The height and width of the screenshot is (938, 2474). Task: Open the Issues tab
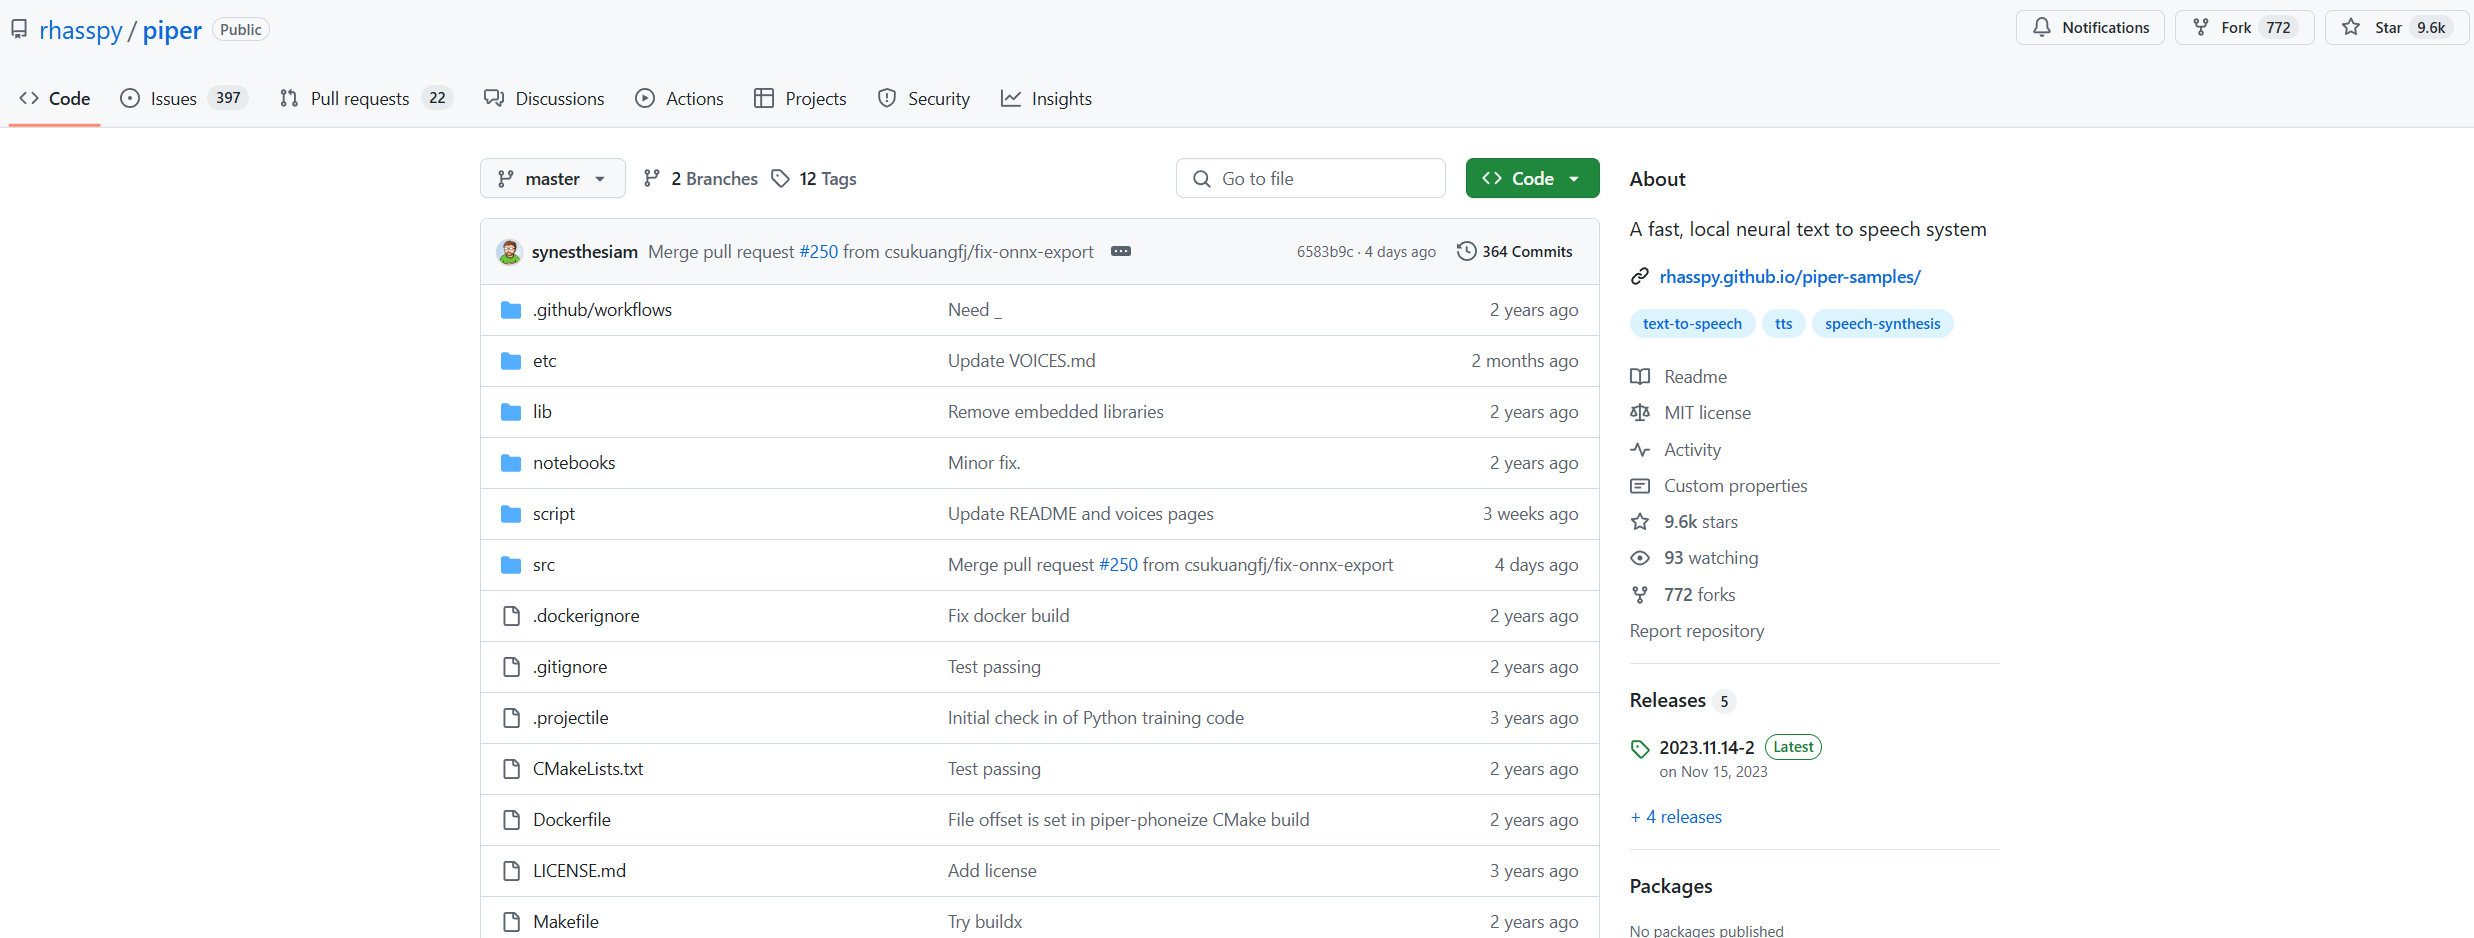(183, 98)
